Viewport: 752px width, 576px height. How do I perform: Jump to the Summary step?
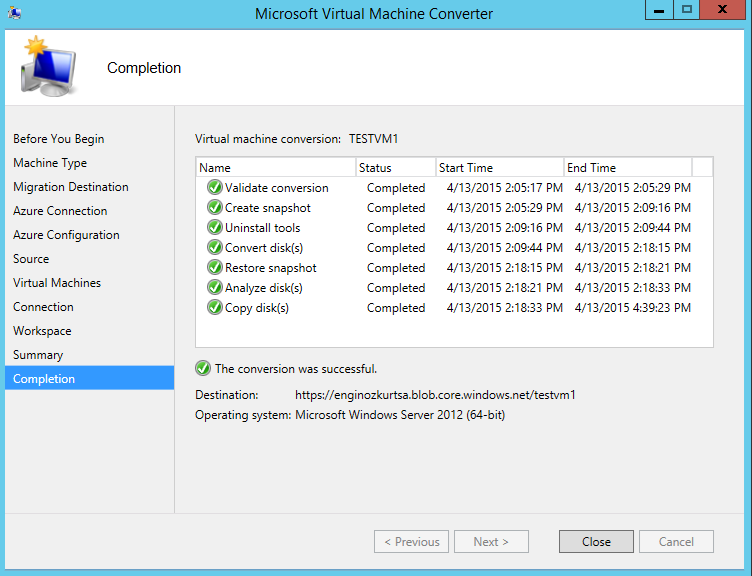point(38,355)
